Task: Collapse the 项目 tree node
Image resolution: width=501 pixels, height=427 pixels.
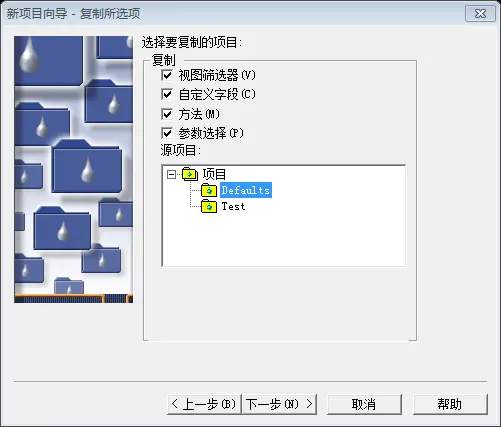Action: point(171,174)
